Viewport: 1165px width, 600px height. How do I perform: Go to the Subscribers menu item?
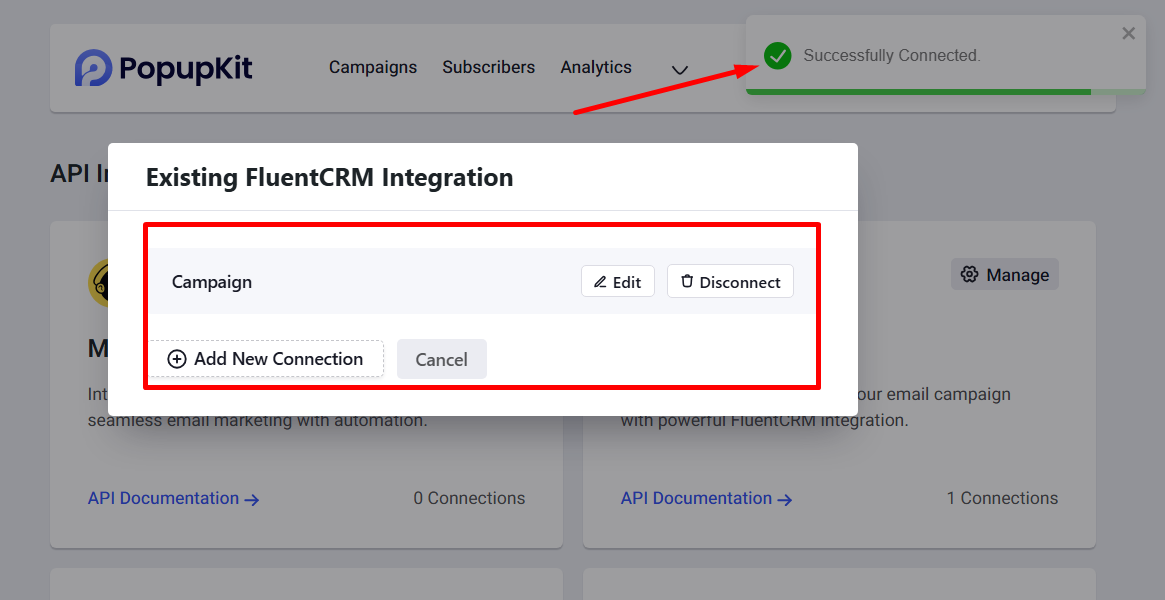point(488,68)
